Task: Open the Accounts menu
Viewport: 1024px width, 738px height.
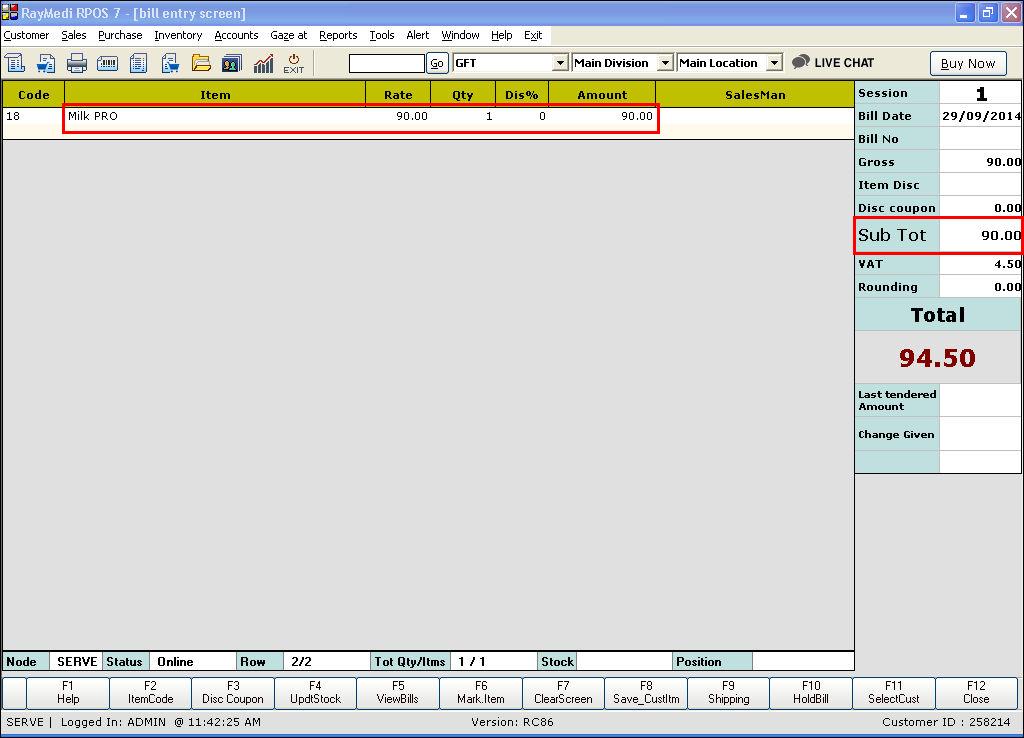Action: (236, 35)
